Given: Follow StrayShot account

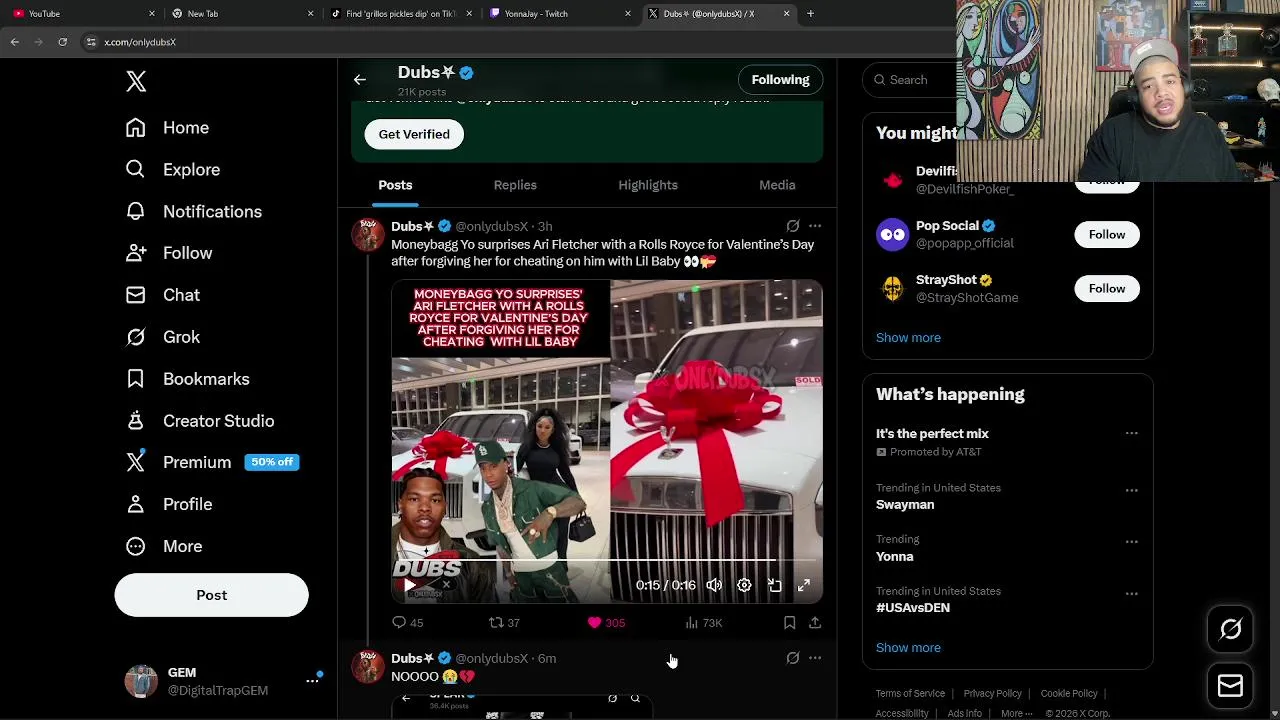Looking at the screenshot, I should pos(1106,289).
